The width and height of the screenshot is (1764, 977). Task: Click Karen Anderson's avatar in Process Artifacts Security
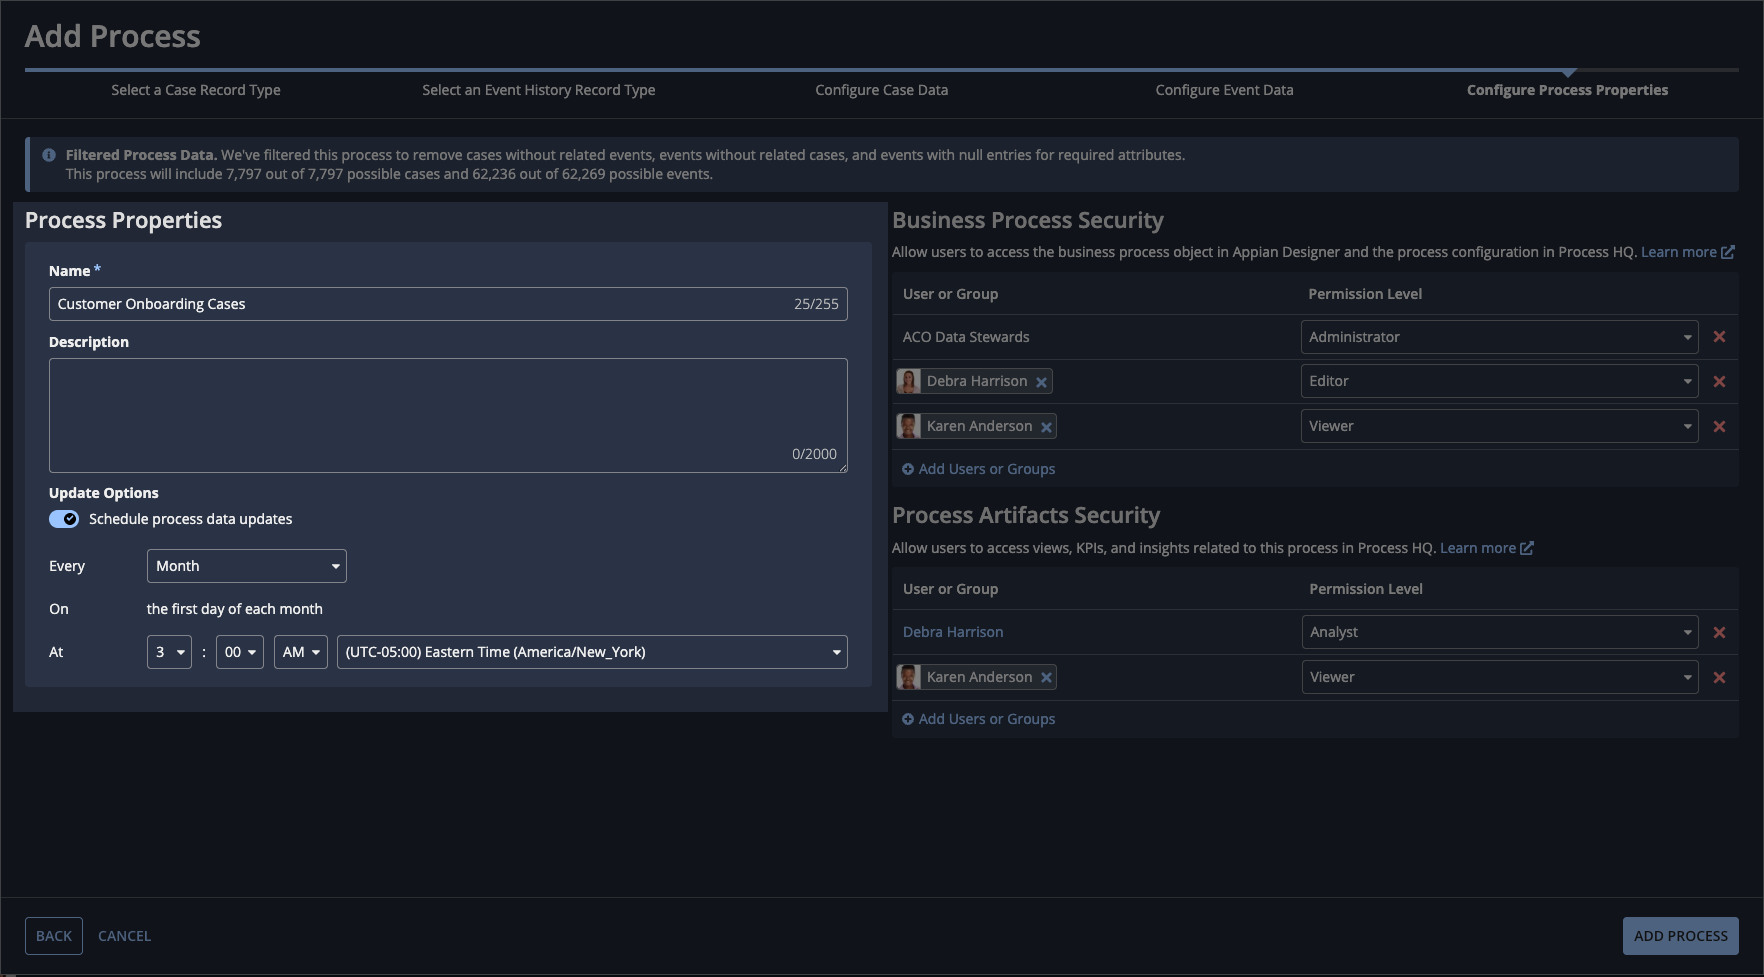tap(909, 677)
